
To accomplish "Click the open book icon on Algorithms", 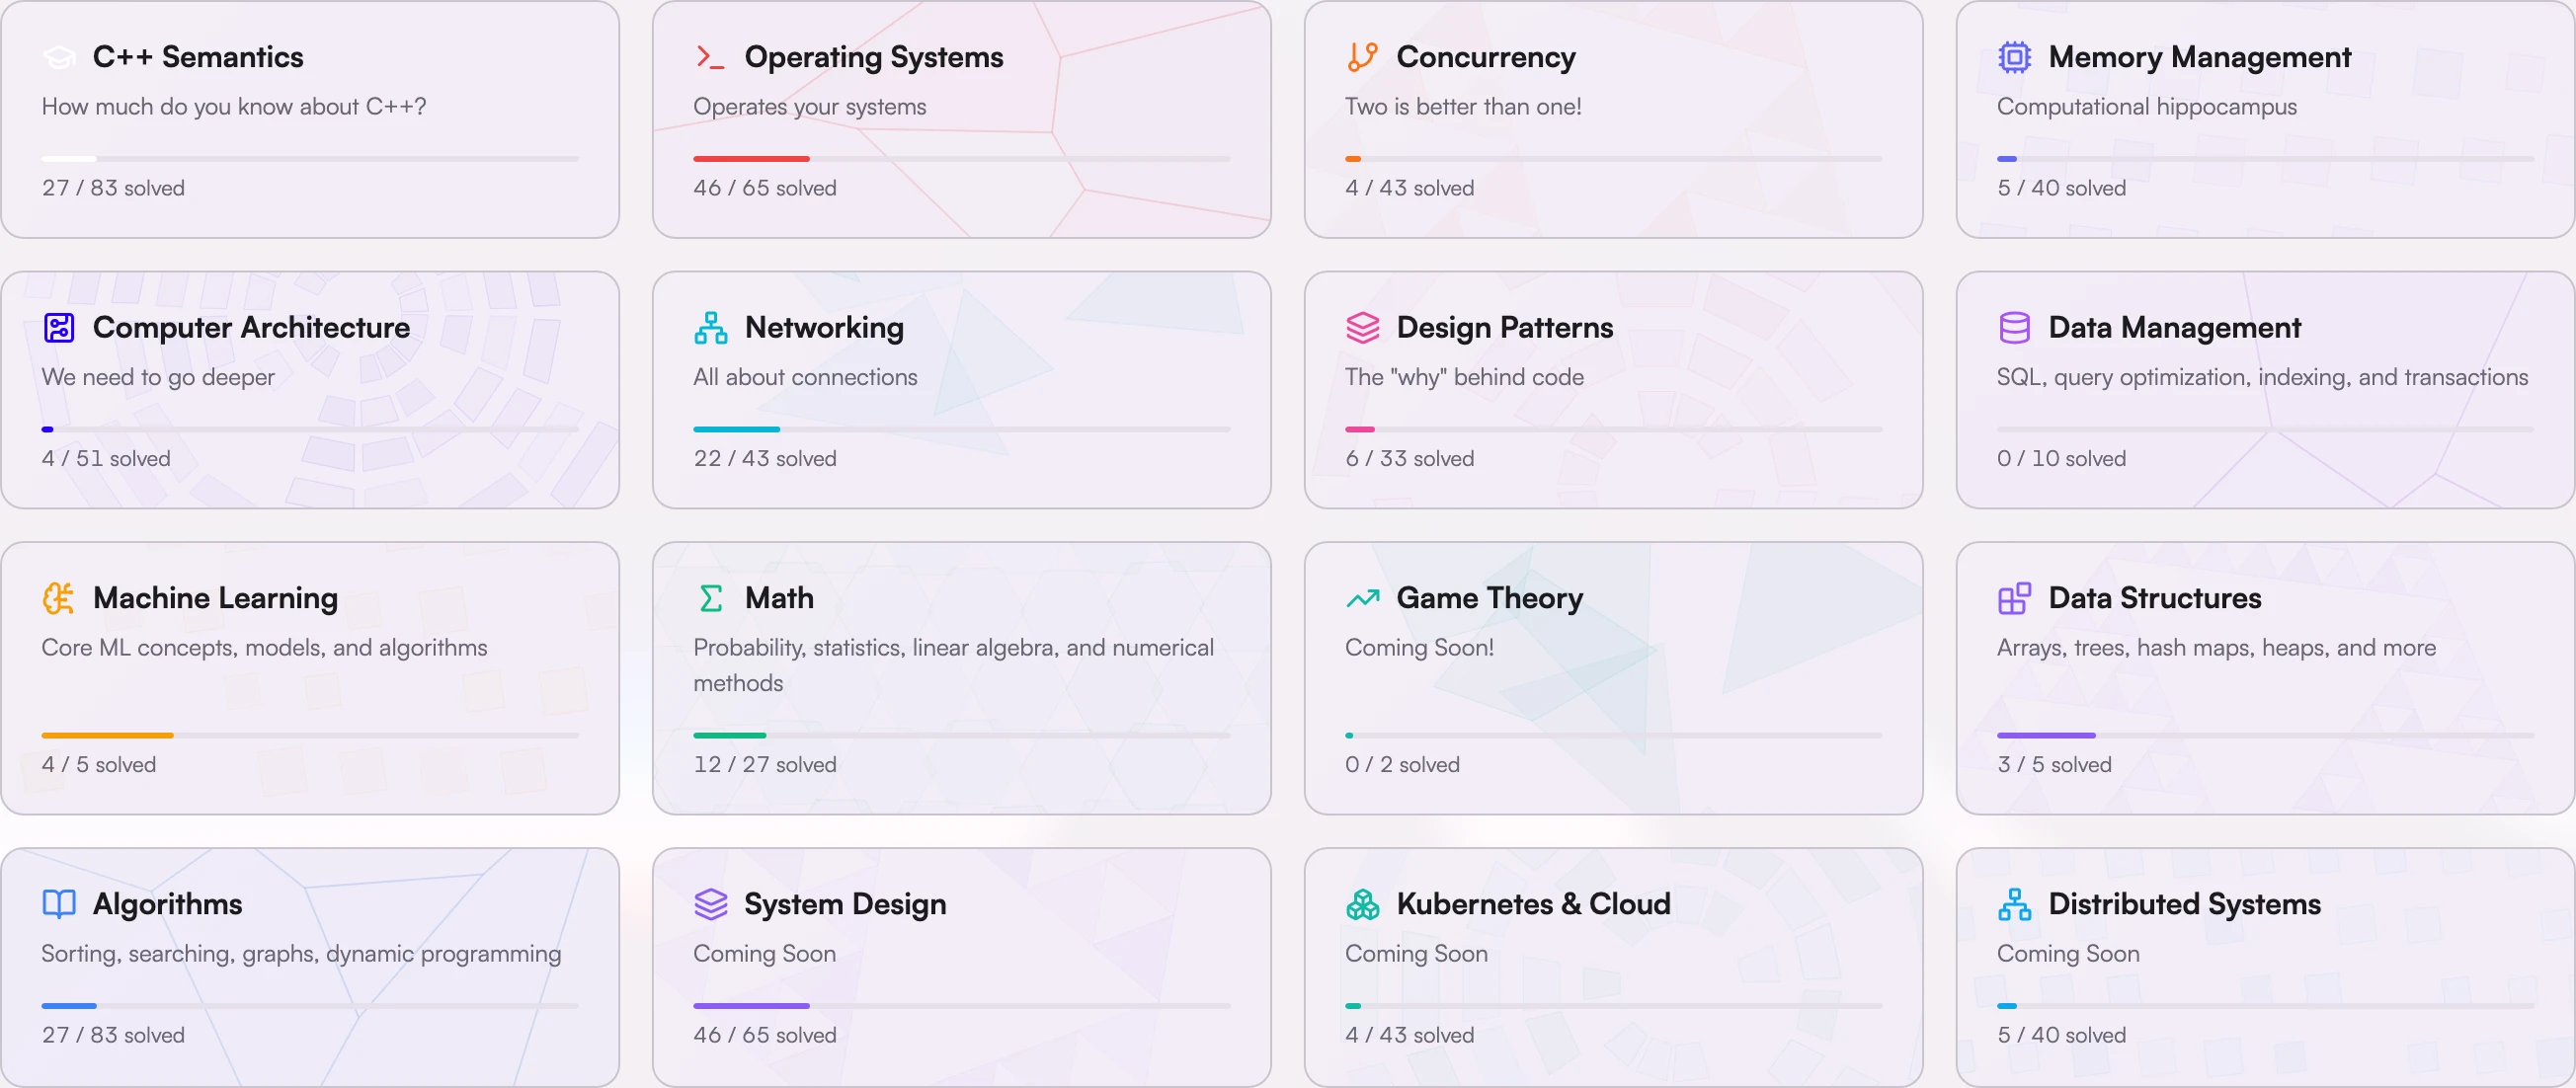I will (59, 904).
